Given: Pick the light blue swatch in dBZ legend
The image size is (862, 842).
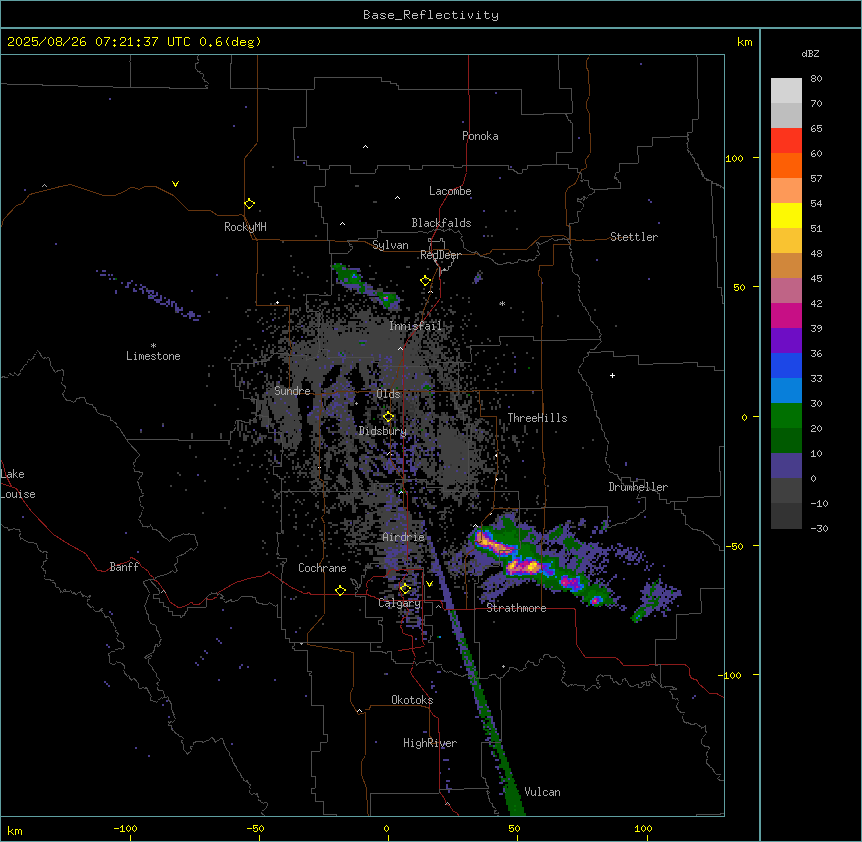Looking at the screenshot, I should pos(786,391).
